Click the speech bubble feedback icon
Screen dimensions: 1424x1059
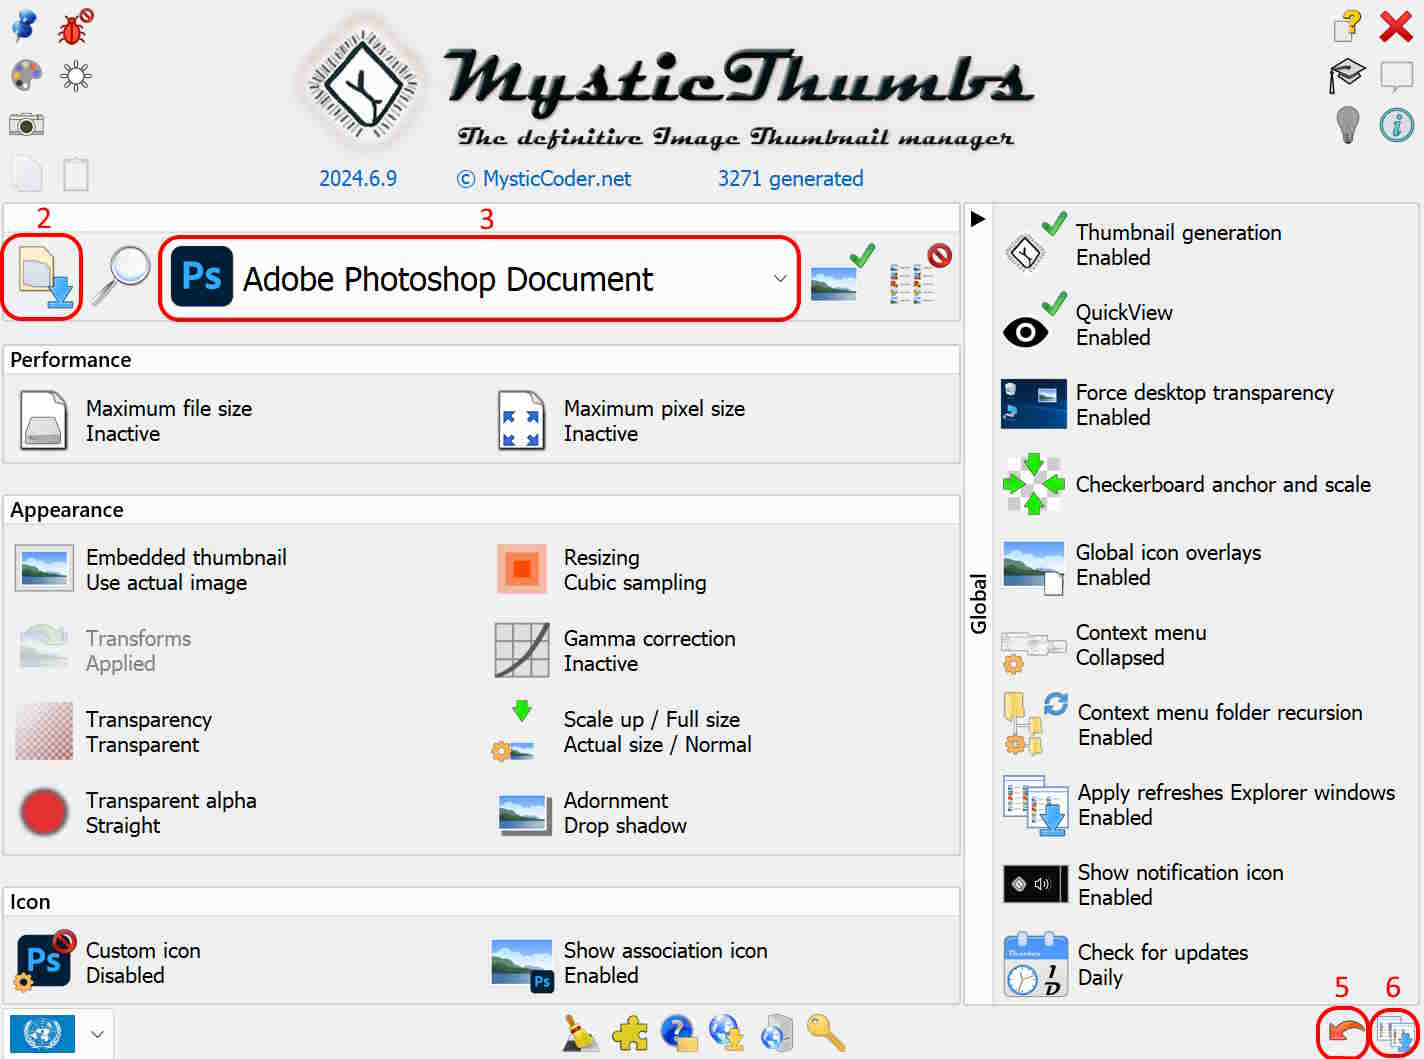tap(1396, 75)
